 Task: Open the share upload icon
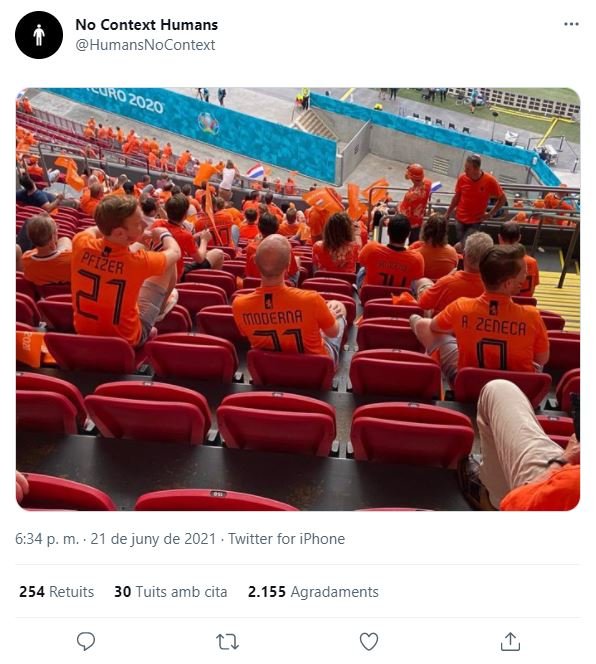pyautogui.click(x=510, y=641)
